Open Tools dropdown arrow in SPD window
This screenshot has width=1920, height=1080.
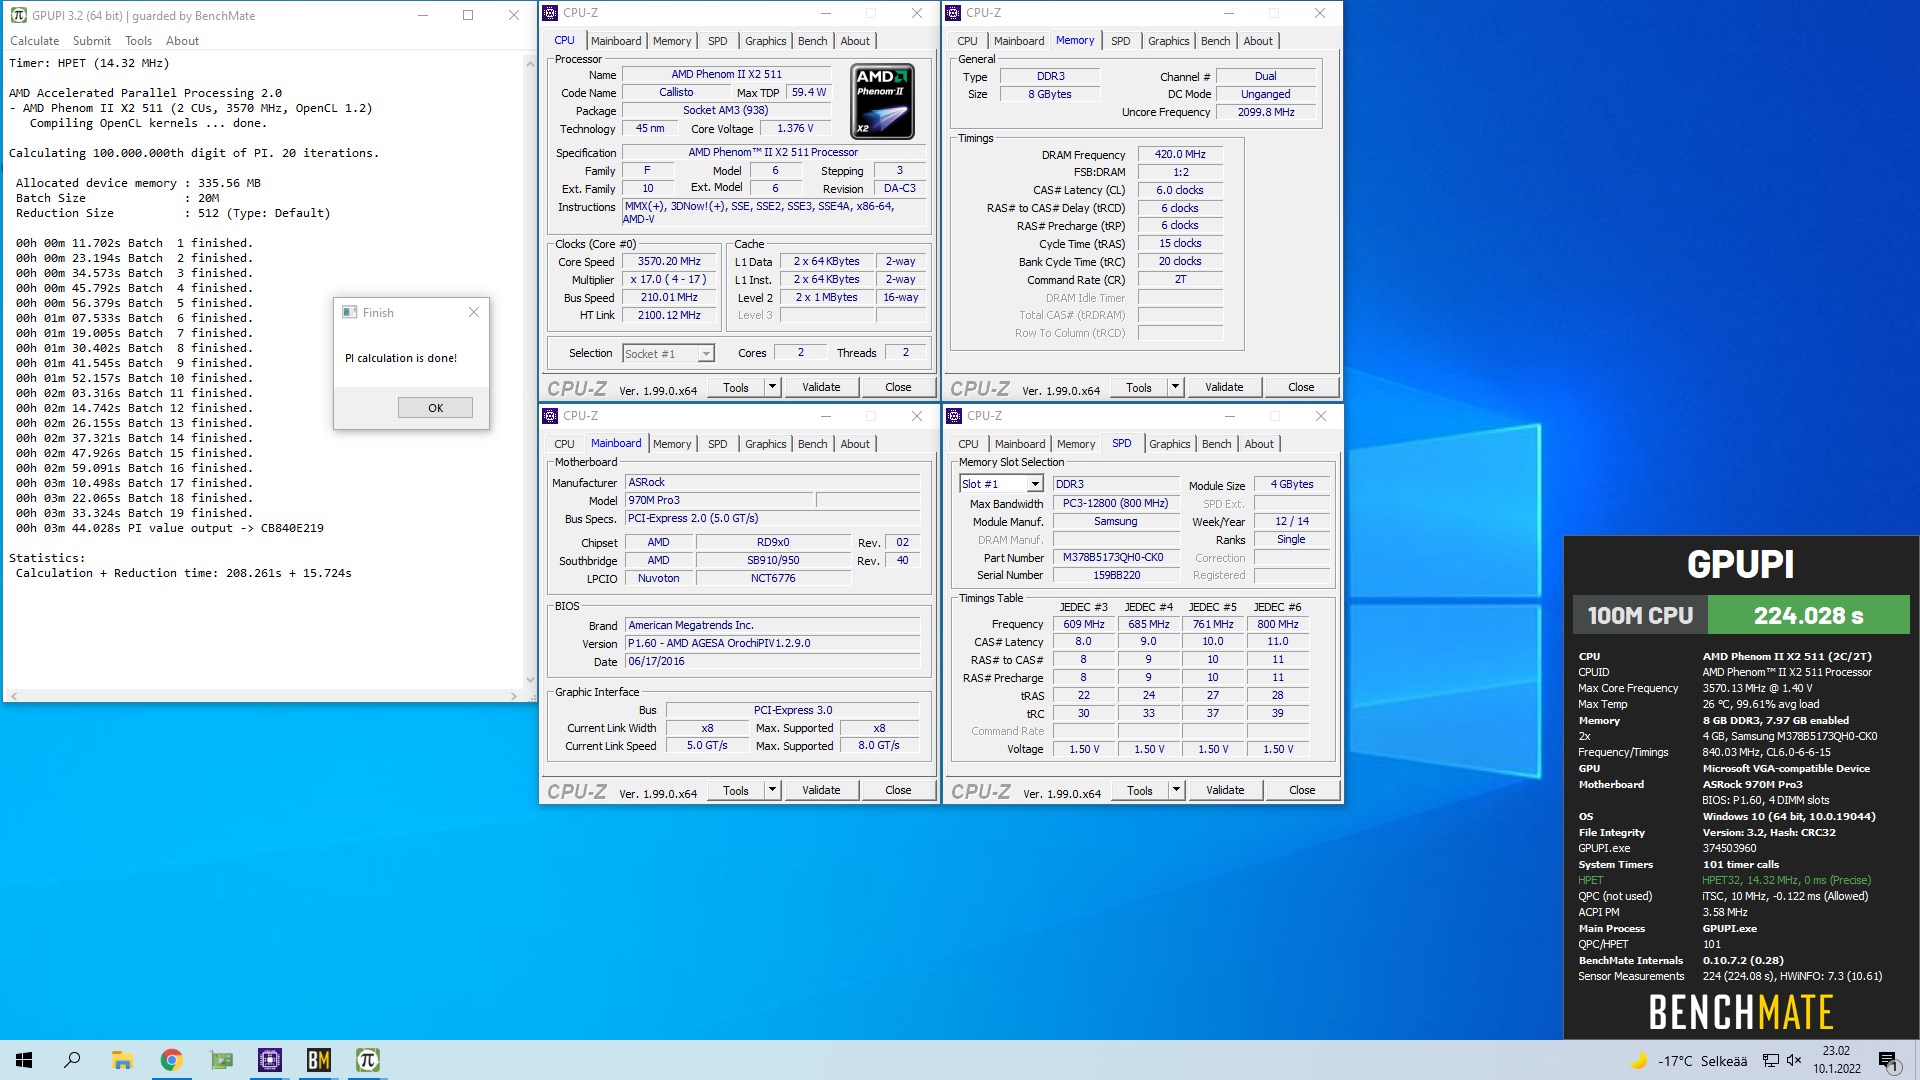click(1176, 790)
